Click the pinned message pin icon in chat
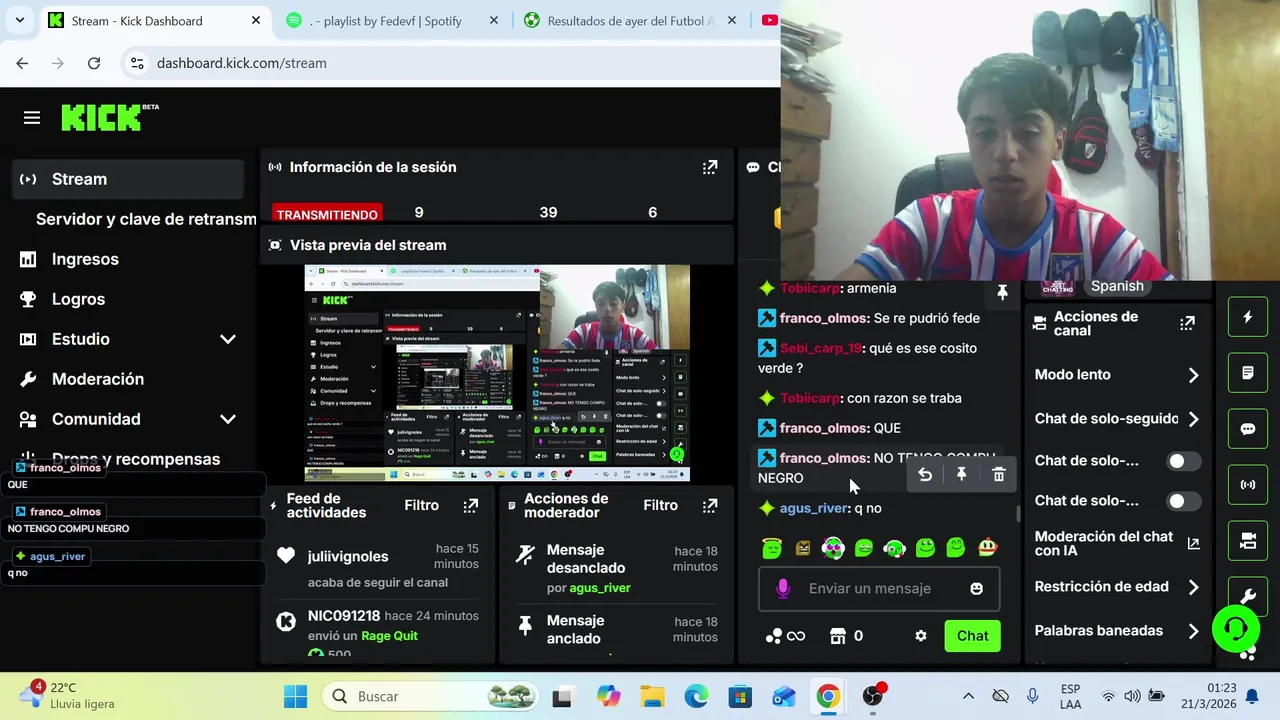1280x720 pixels. pyautogui.click(x=1002, y=292)
